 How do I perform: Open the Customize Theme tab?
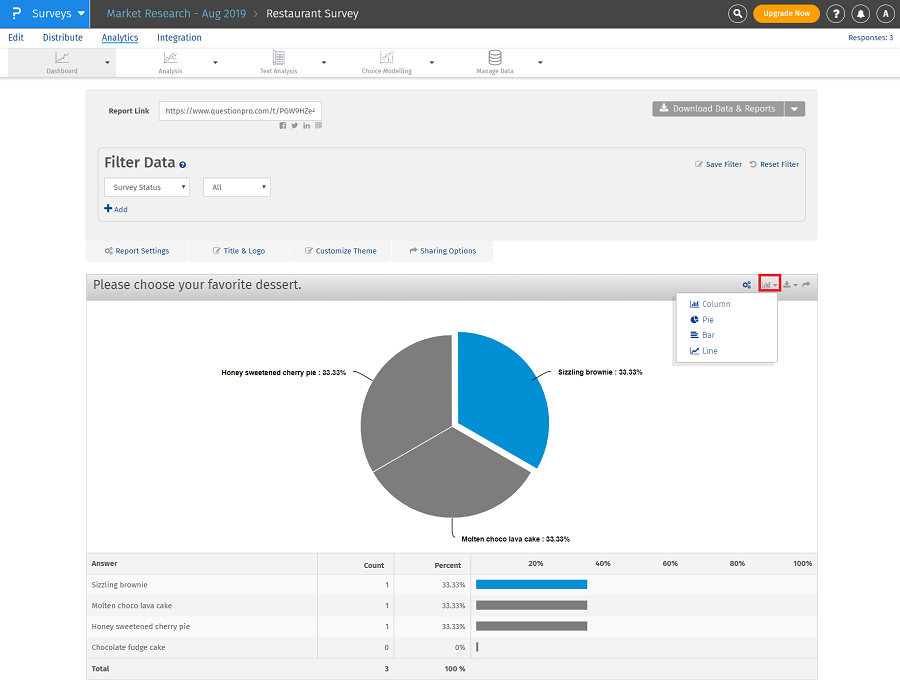click(x=341, y=251)
